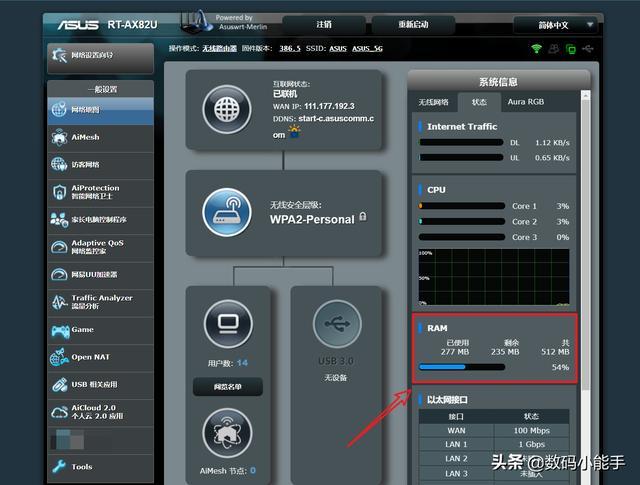Click the green LAN connection status icon
Screen dimensions: 640x485
[571, 49]
